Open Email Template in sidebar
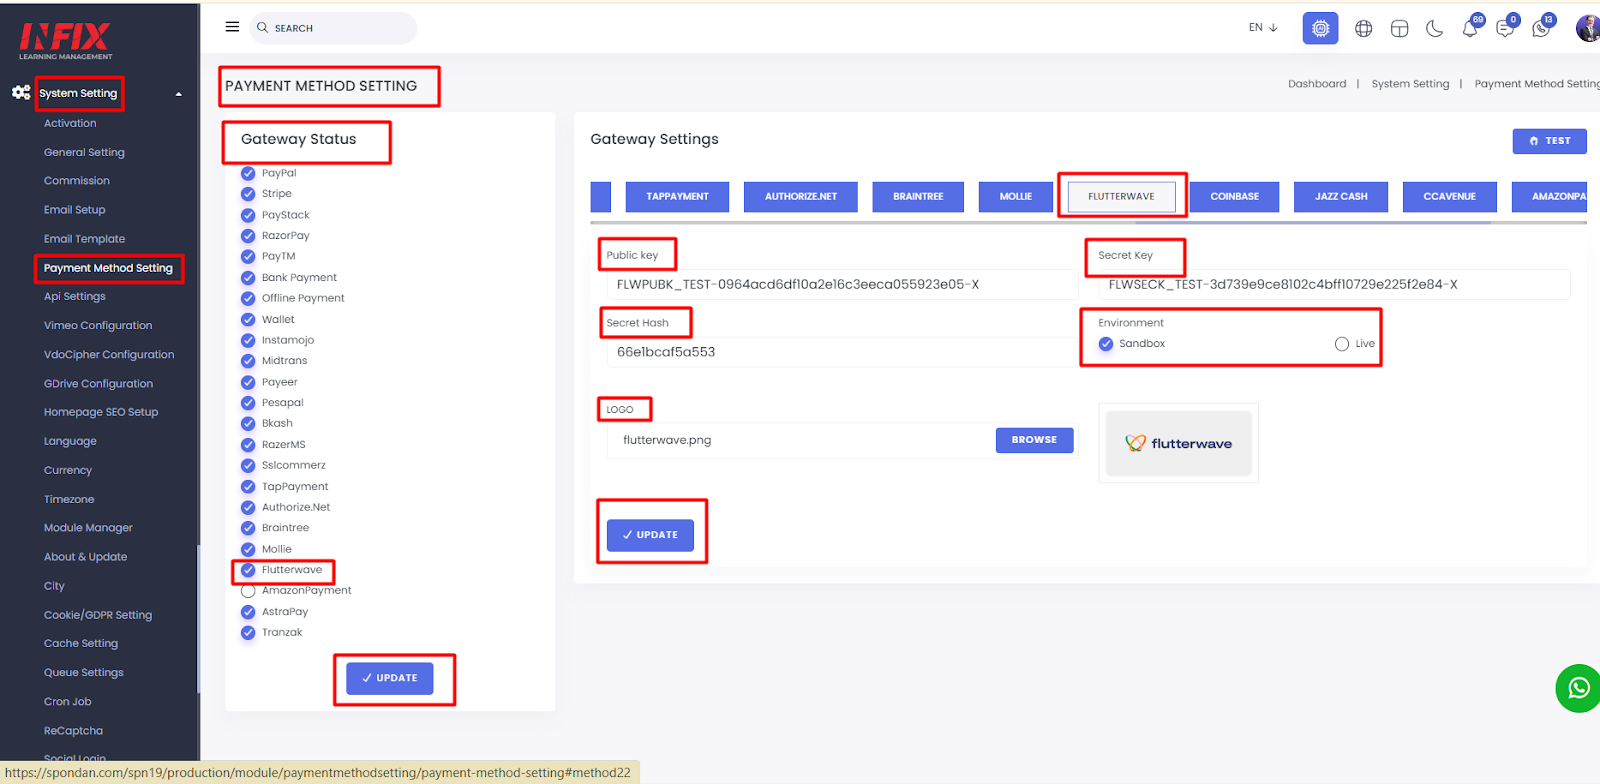The image size is (1600, 784). coord(85,239)
